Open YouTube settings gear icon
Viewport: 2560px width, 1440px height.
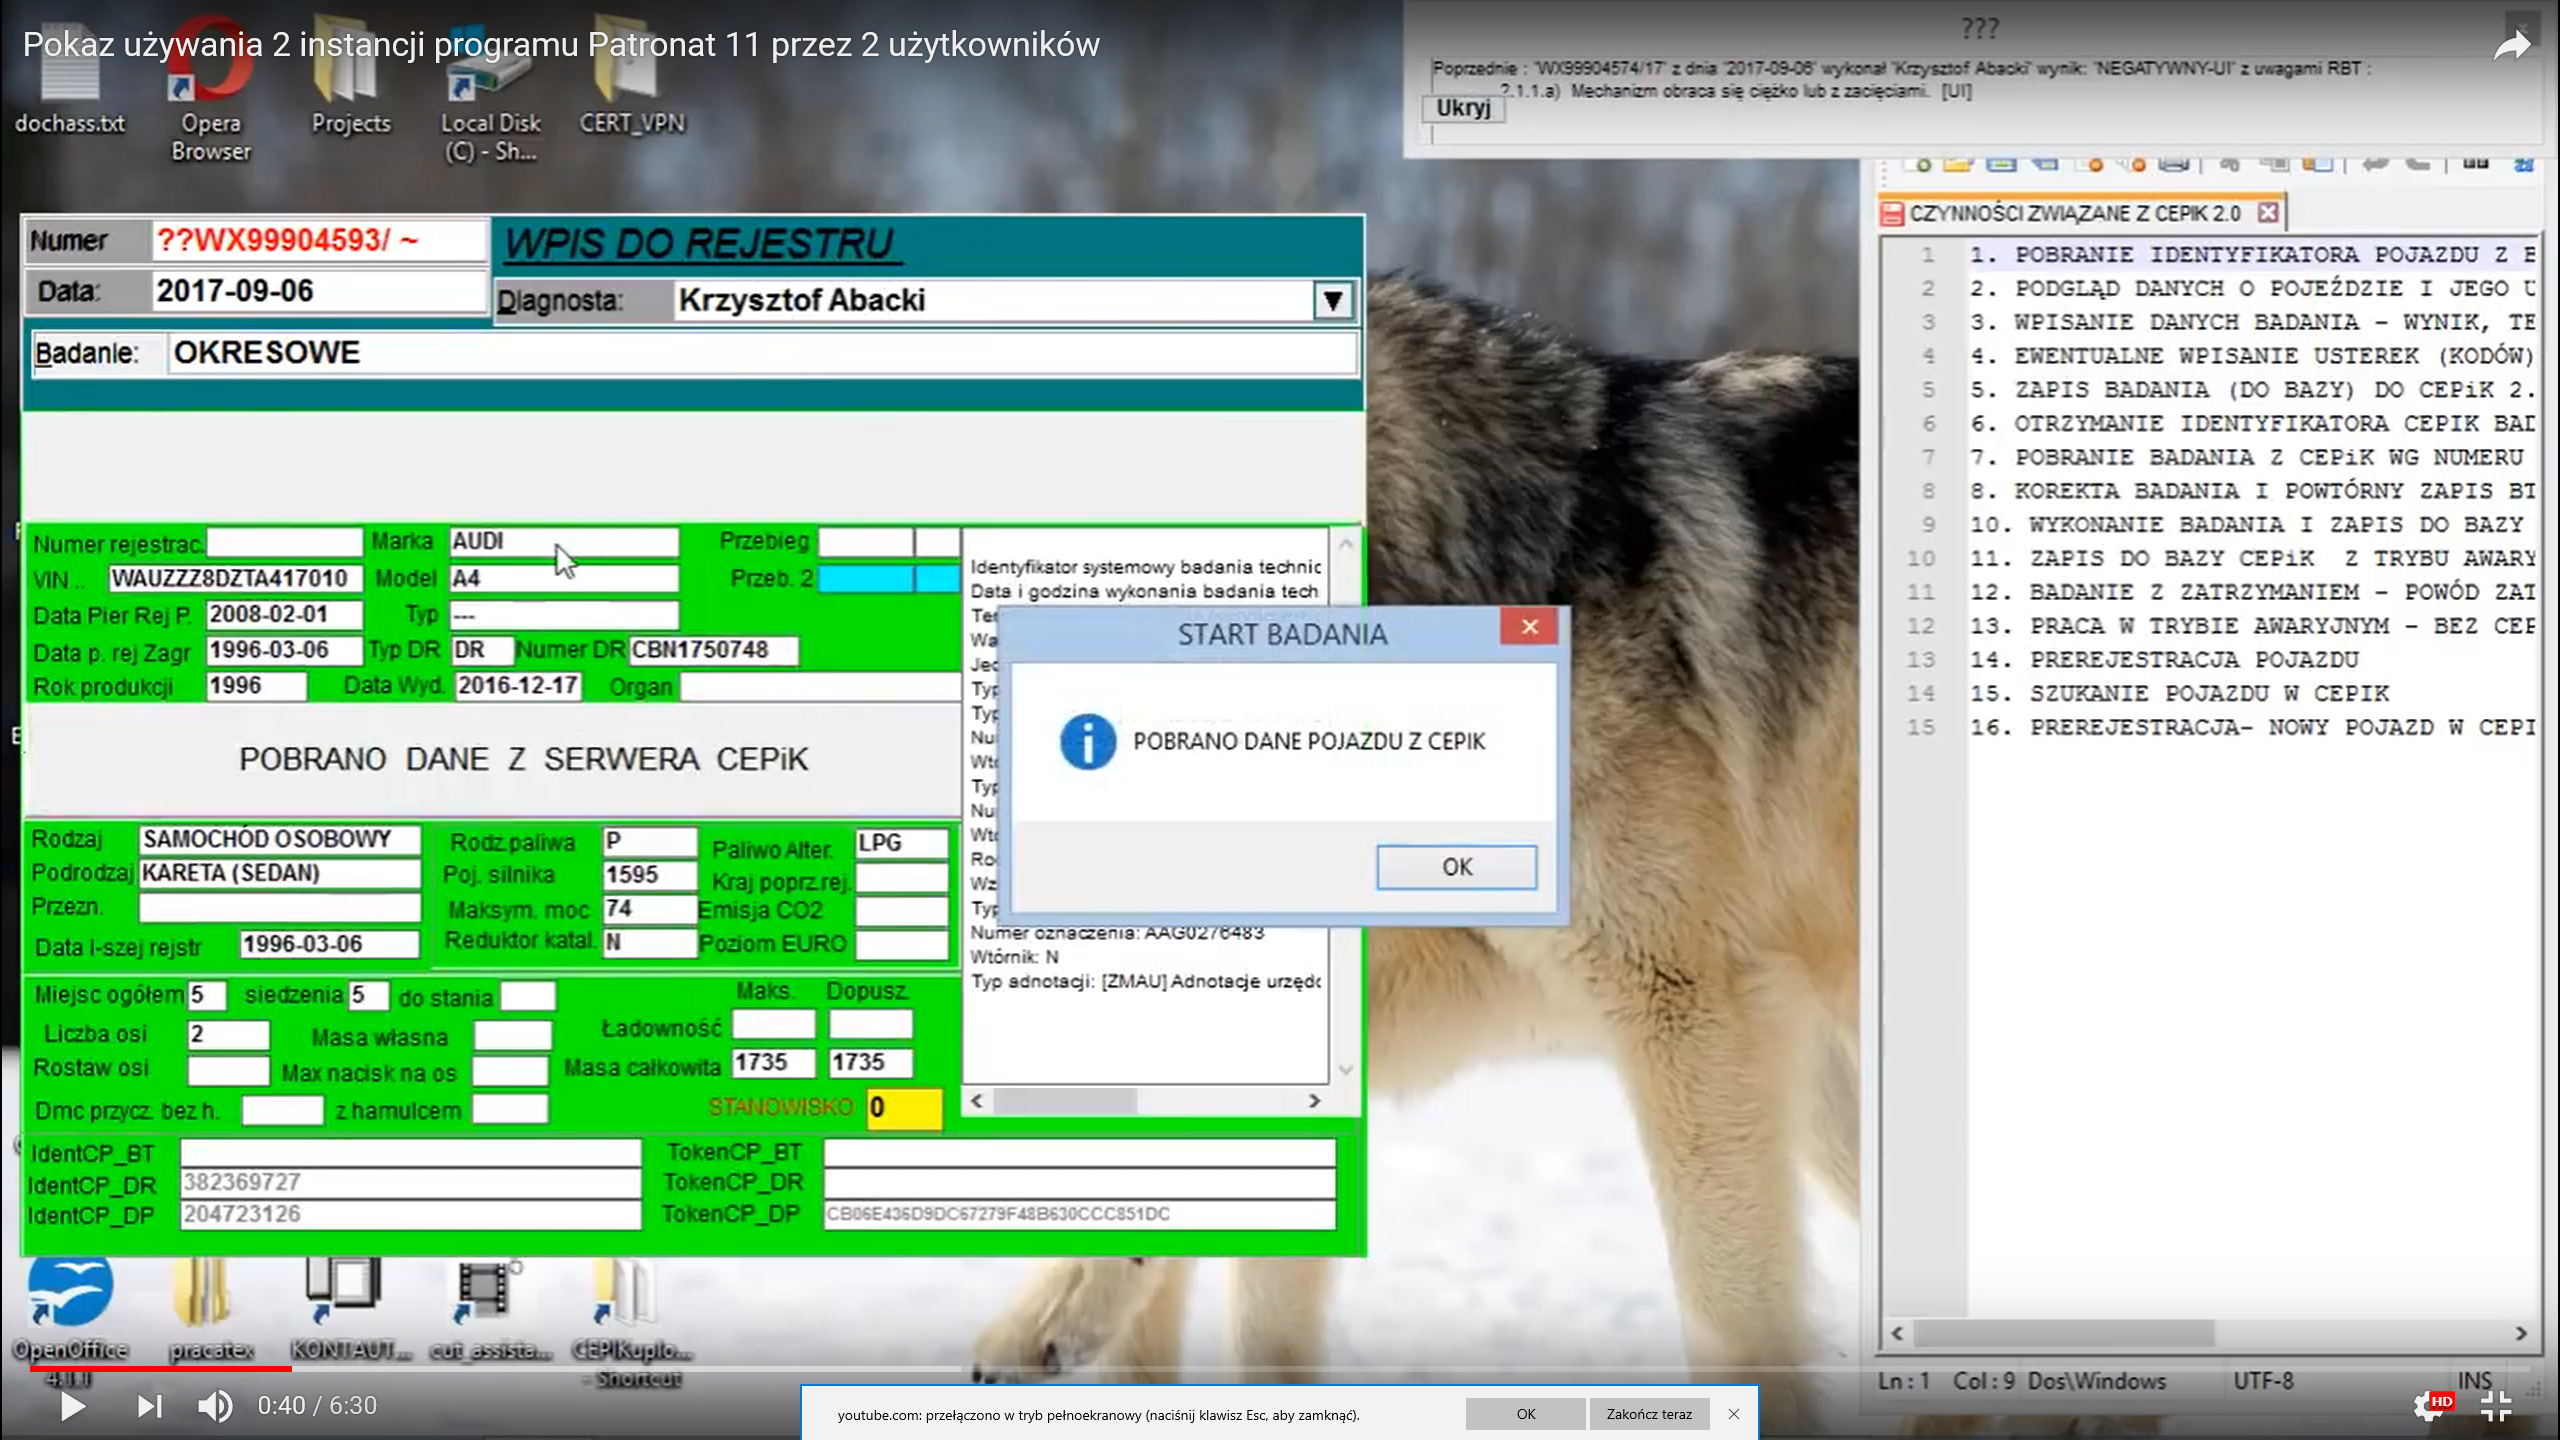[2430, 1406]
